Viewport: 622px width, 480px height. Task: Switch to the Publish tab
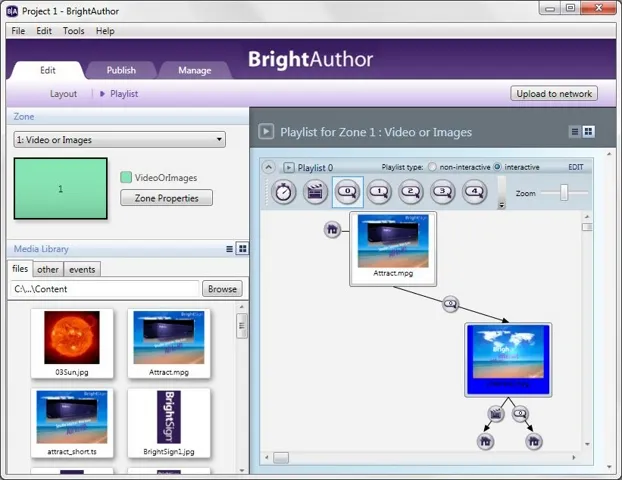tap(121, 70)
